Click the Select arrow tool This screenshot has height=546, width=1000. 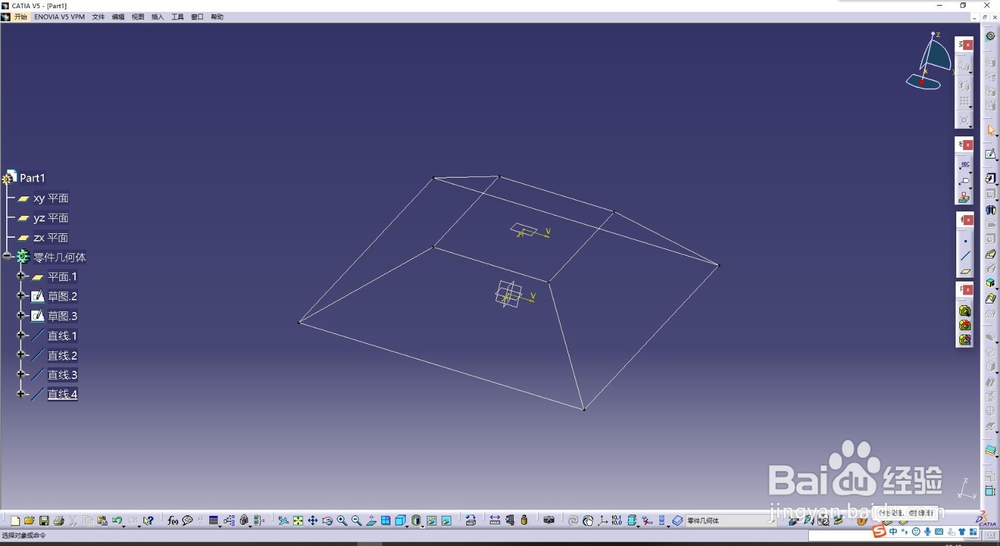pyautogui.click(x=990, y=131)
